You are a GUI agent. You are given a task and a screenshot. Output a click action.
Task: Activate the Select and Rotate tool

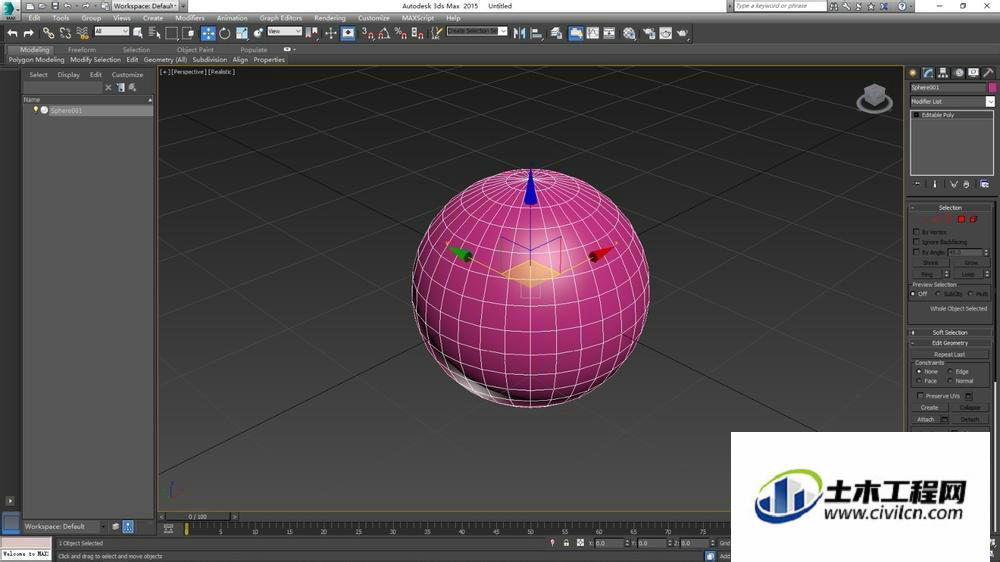tap(224, 33)
